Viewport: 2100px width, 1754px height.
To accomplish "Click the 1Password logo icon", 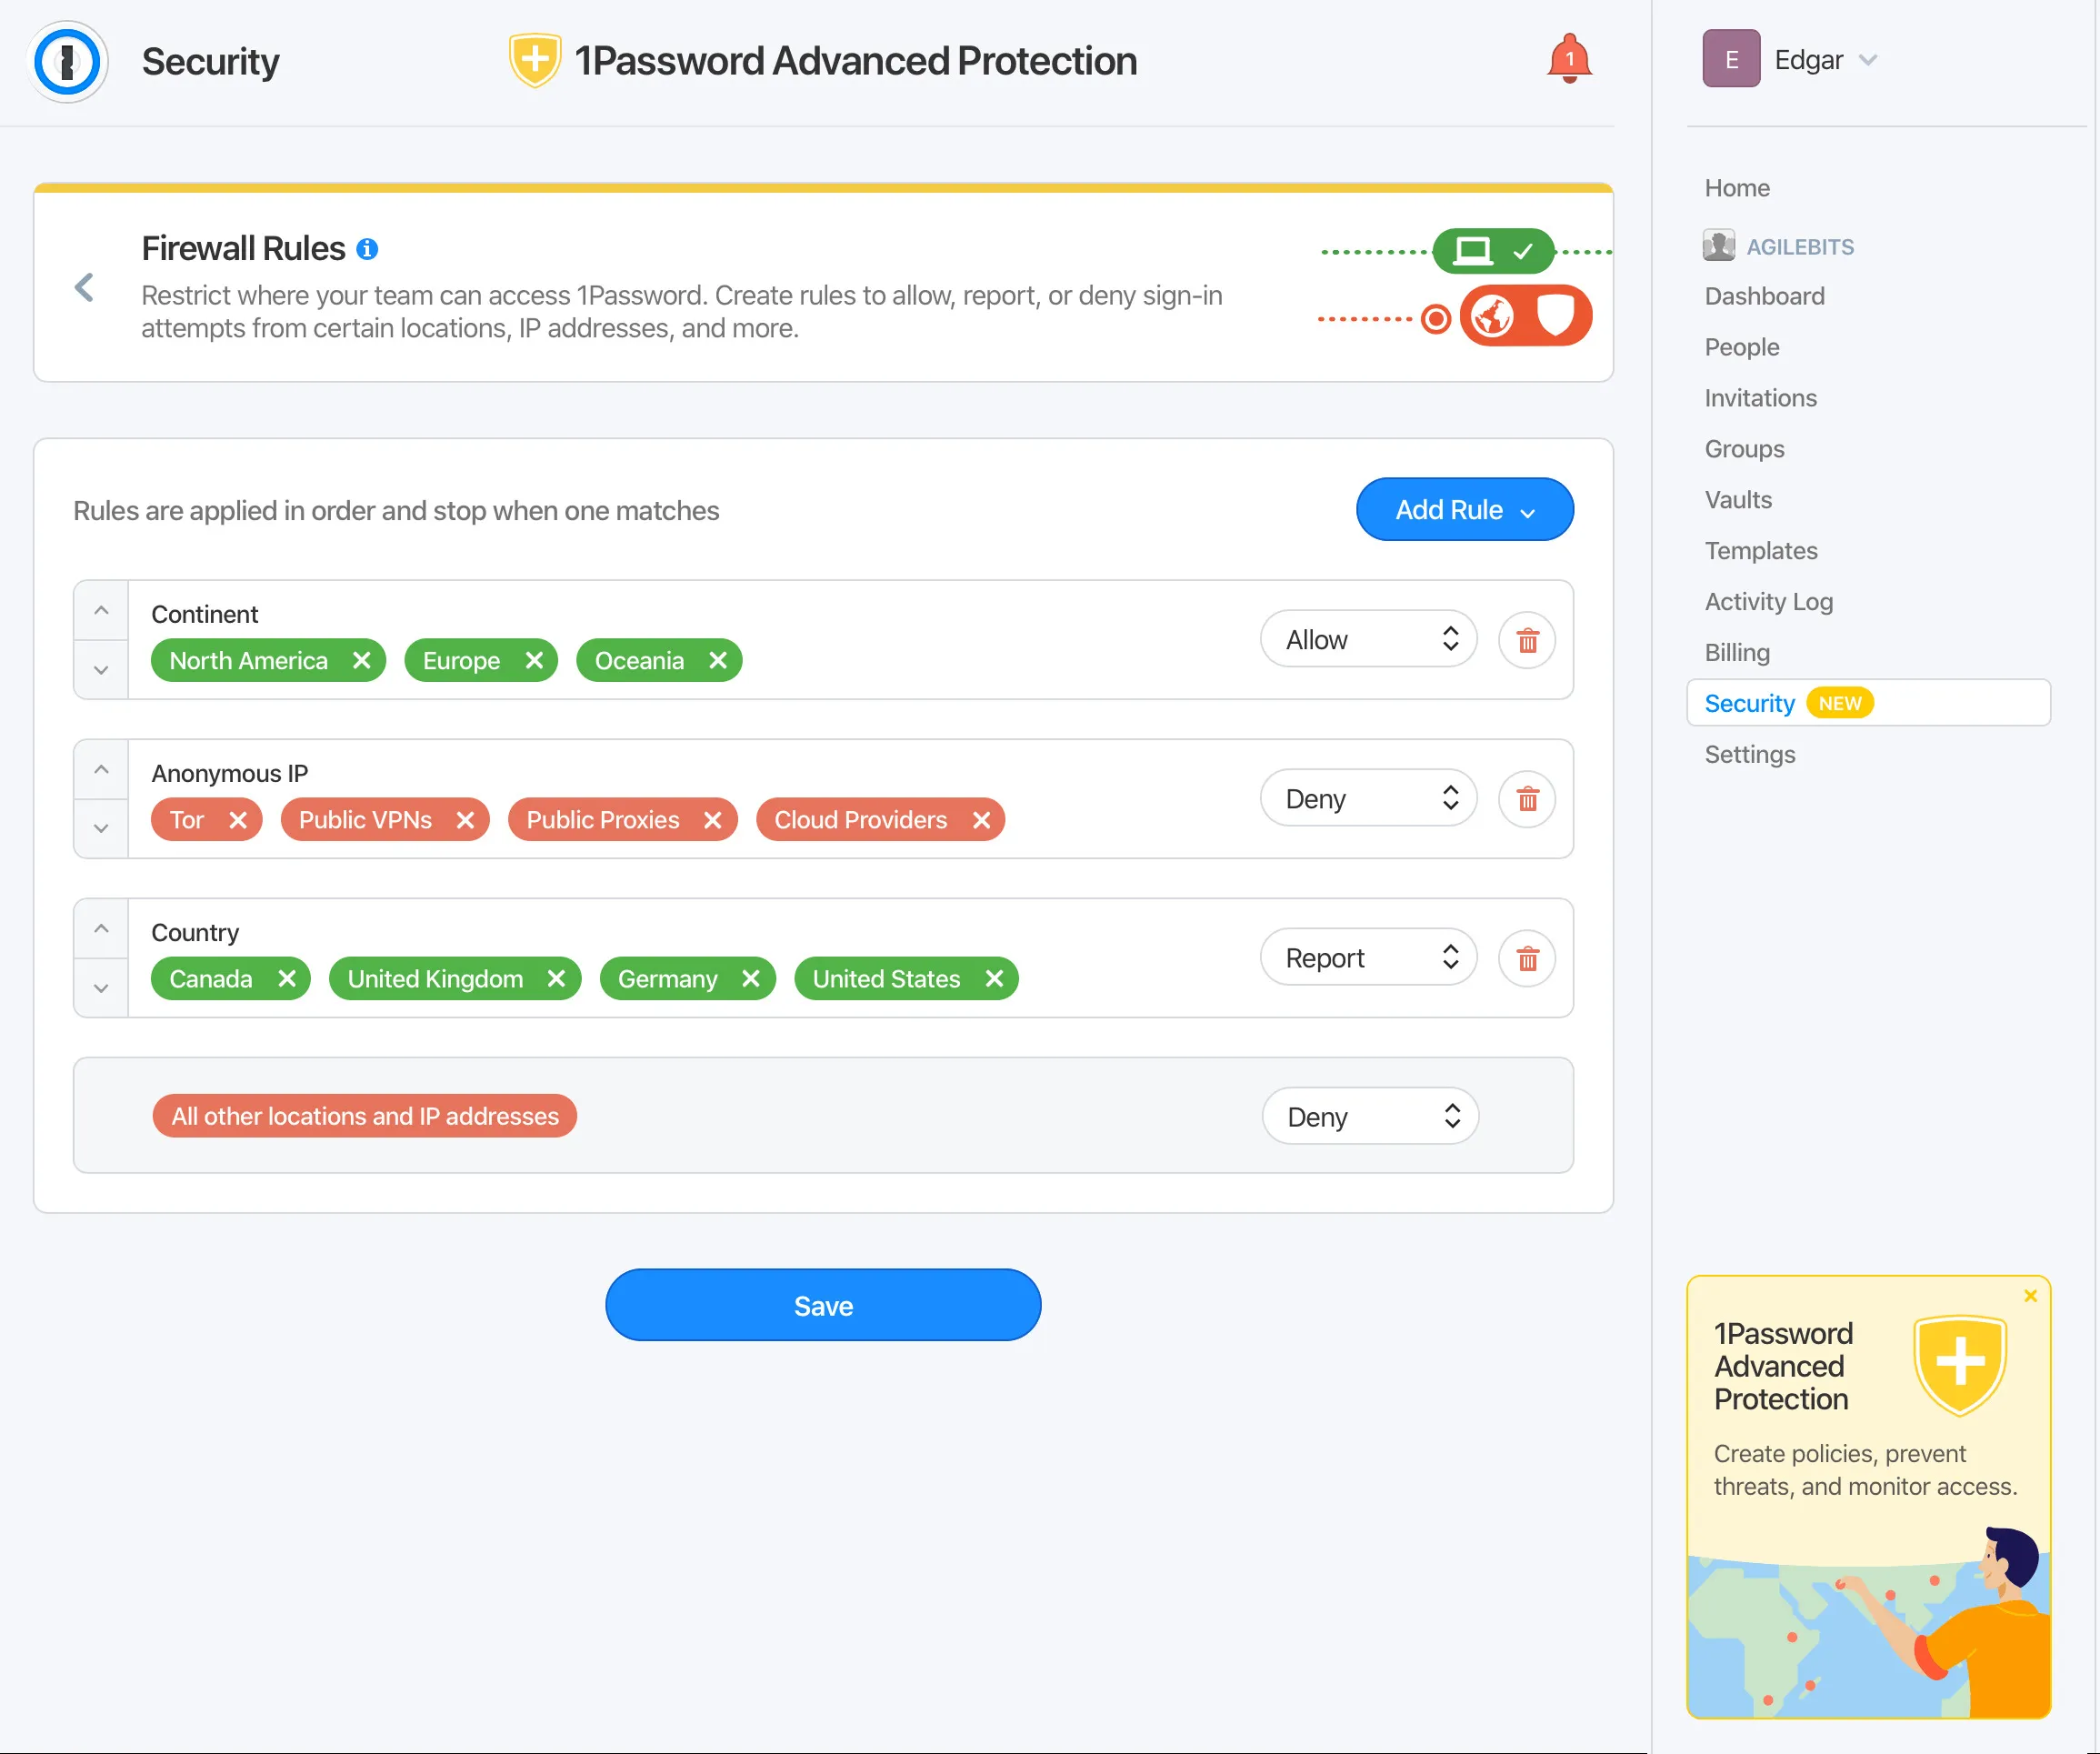I will pos(67,62).
